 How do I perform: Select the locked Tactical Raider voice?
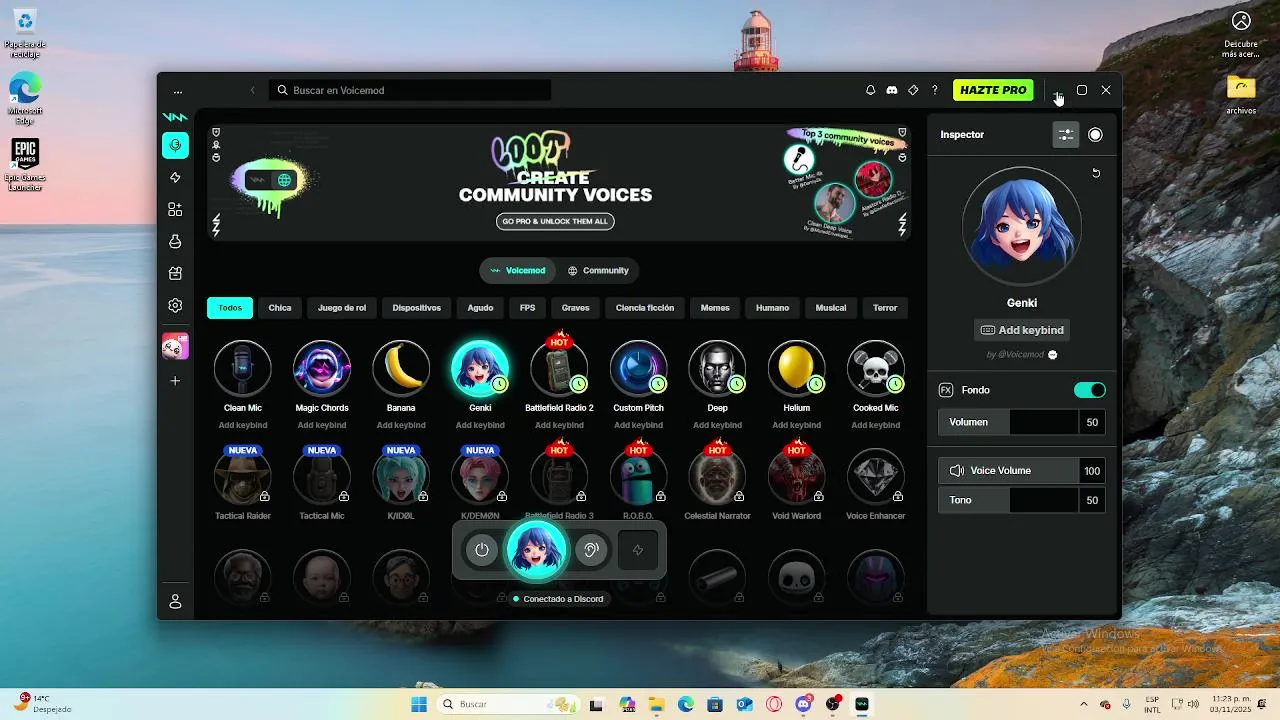(243, 477)
